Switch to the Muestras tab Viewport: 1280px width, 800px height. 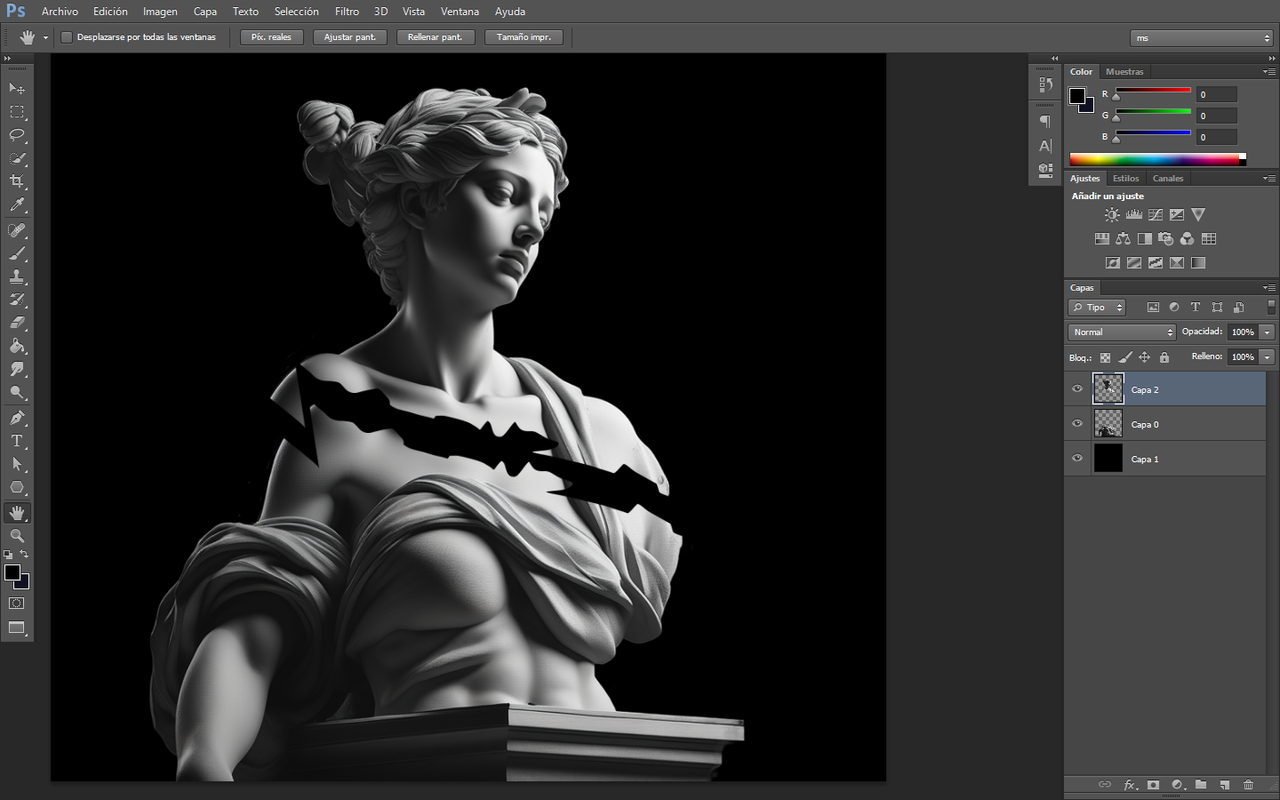click(x=1125, y=72)
